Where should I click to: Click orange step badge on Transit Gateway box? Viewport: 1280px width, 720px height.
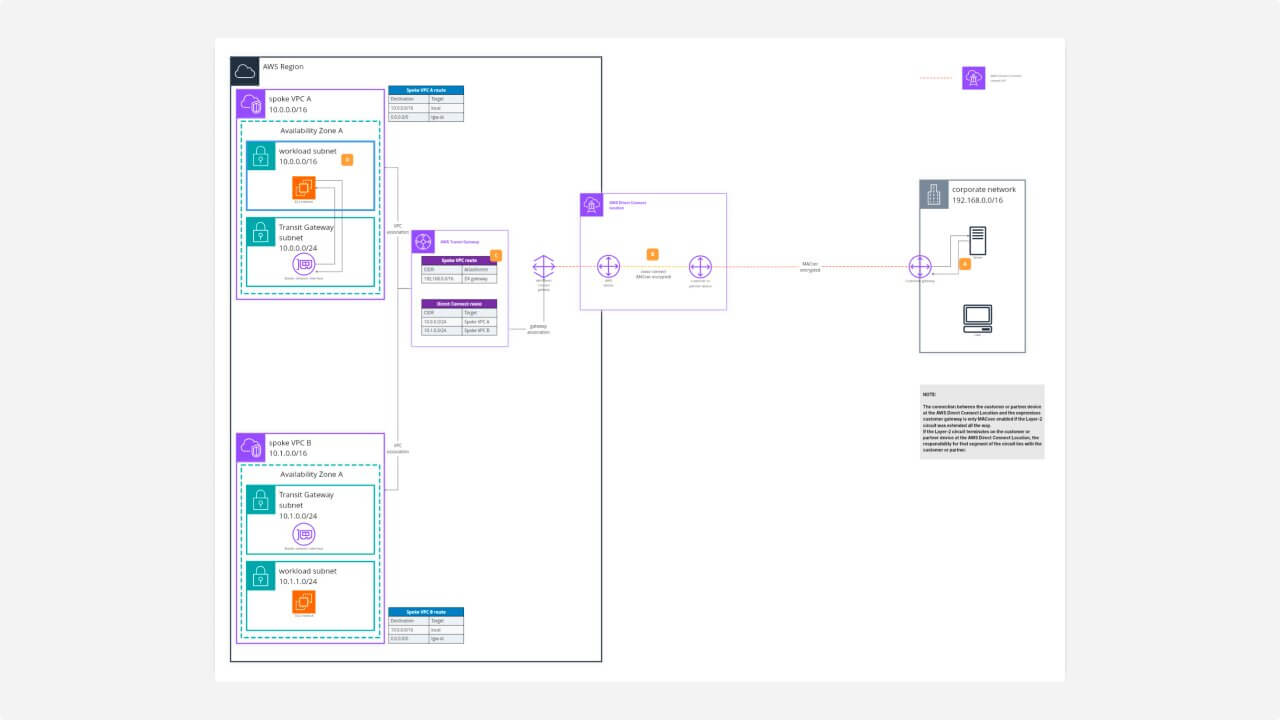coord(496,256)
